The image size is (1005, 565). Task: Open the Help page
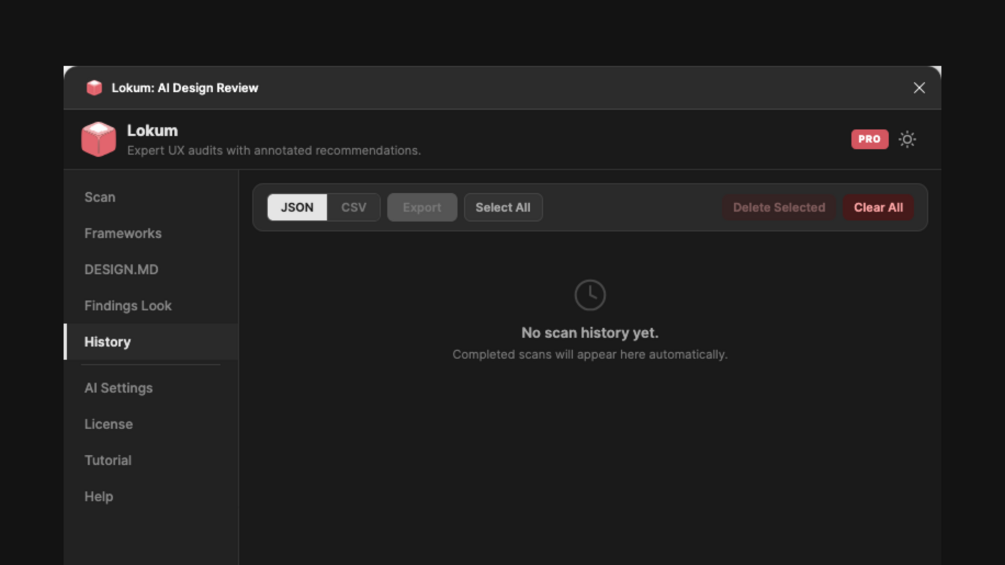[x=151, y=496]
